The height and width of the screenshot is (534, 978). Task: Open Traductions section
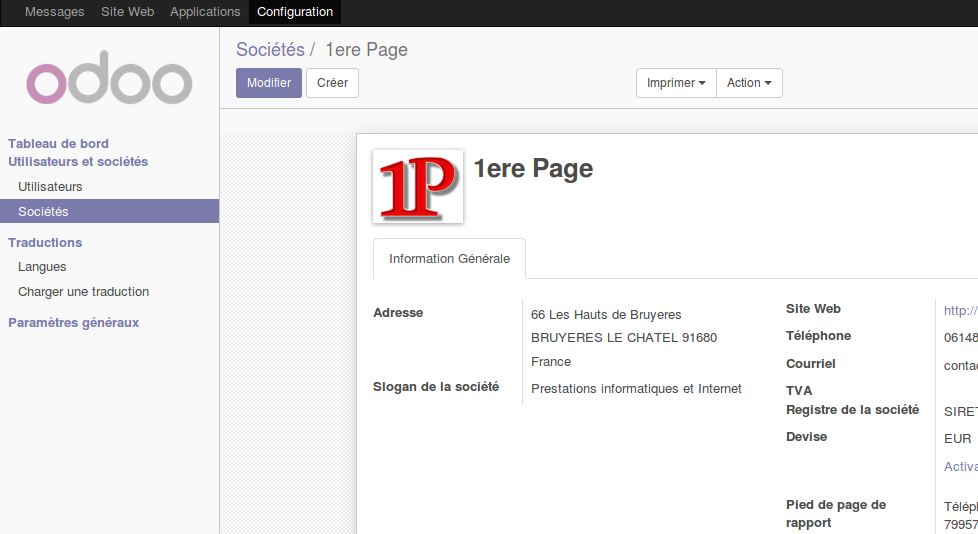coord(45,243)
